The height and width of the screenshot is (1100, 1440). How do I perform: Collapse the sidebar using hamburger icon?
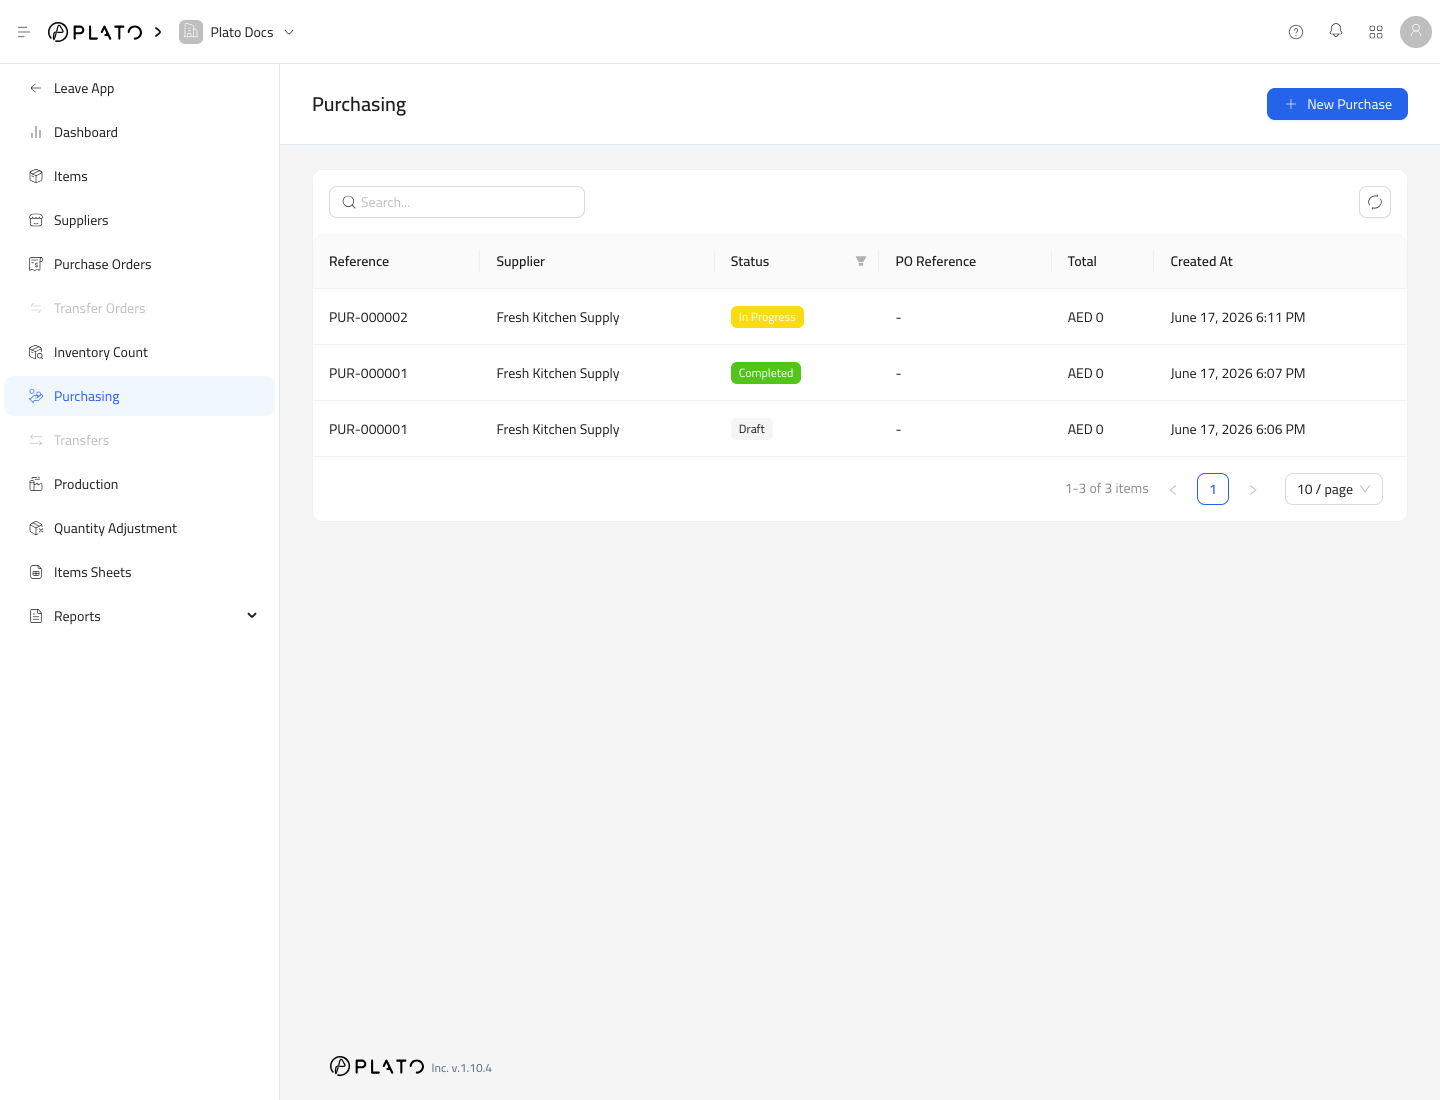point(24,32)
